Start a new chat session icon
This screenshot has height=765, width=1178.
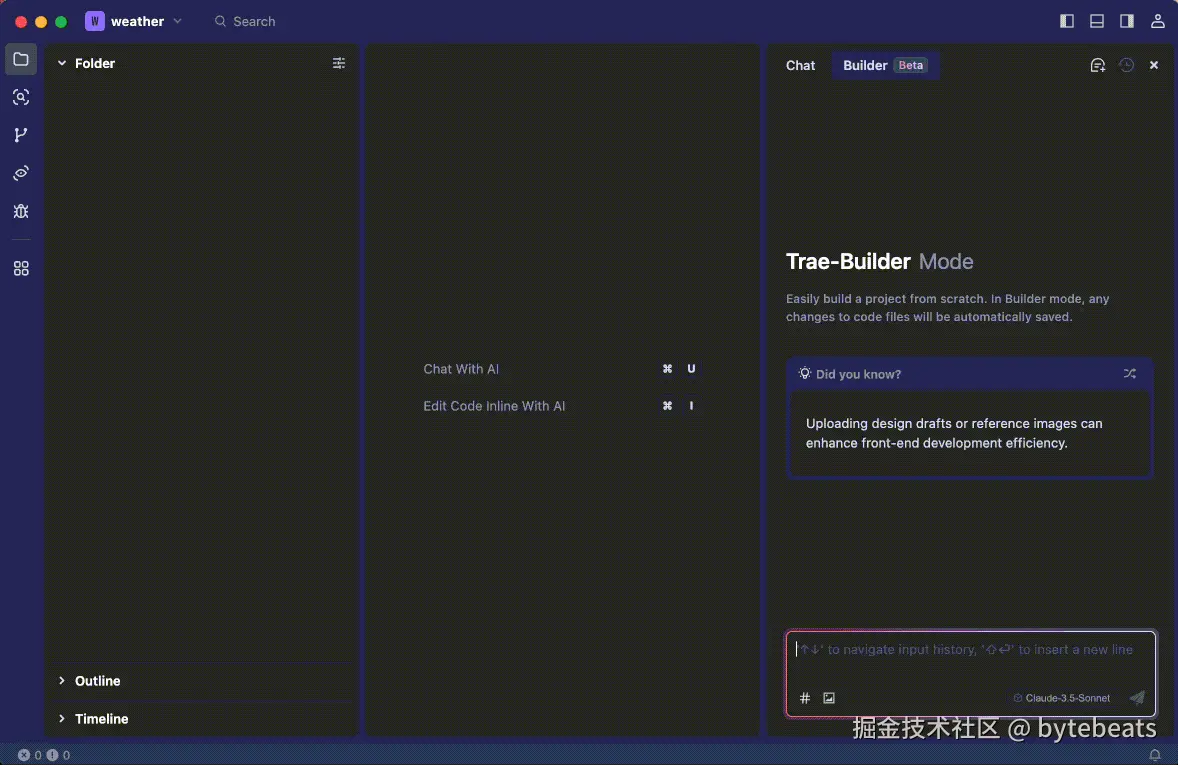coord(1098,65)
